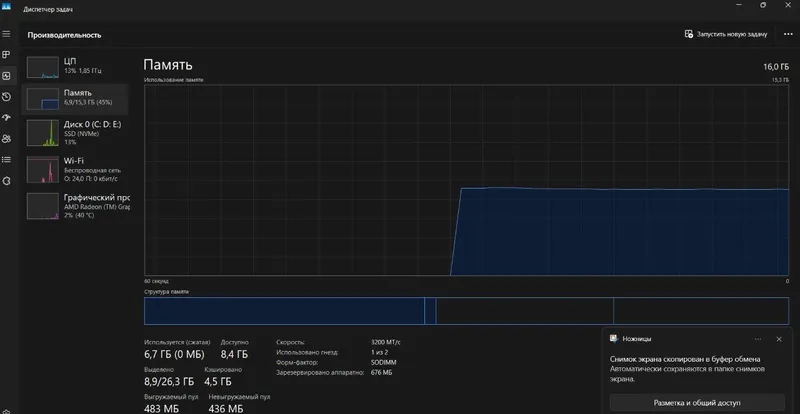
Task: Open Ножницы notification options menu
Action: coord(758,339)
